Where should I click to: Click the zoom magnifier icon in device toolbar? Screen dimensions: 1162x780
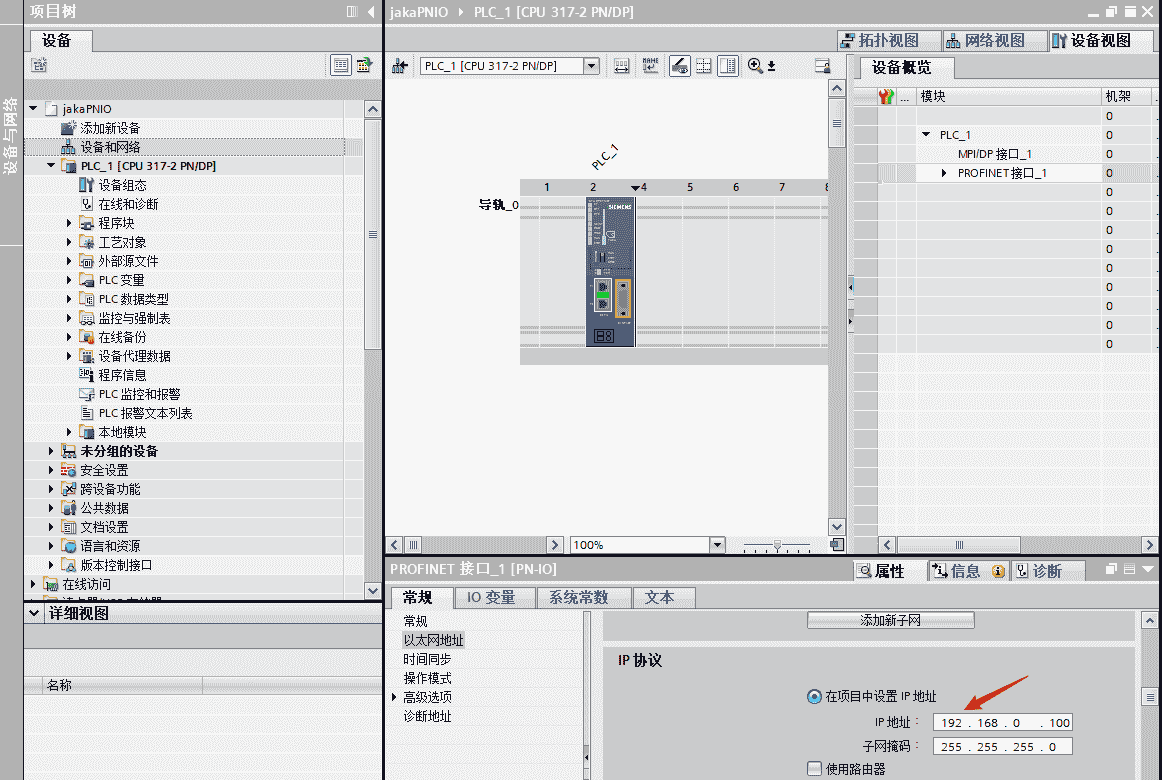(x=755, y=66)
